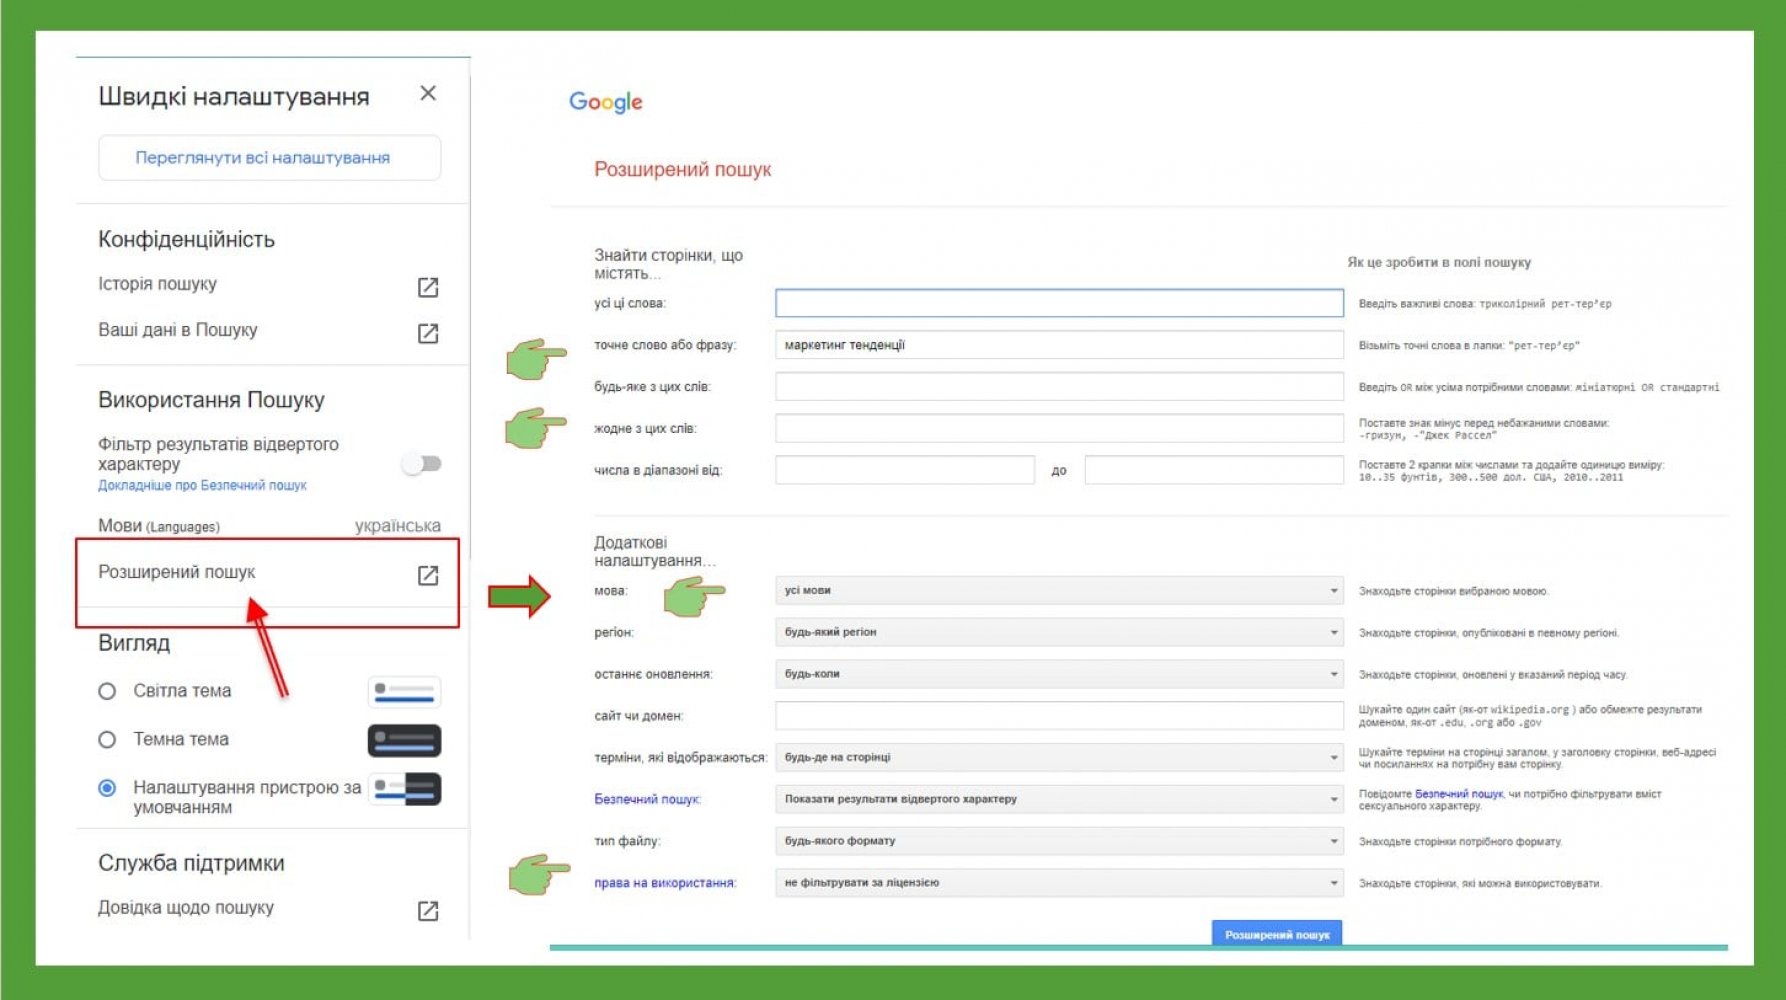Click the 'Використання Пошуку' section heading
Screen dimensions: 1786x1000
(x=211, y=400)
